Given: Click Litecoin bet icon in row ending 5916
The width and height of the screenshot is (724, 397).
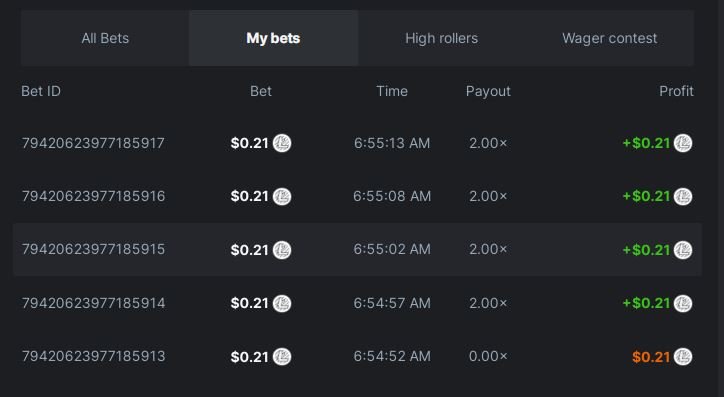Looking at the screenshot, I should coord(282,197).
